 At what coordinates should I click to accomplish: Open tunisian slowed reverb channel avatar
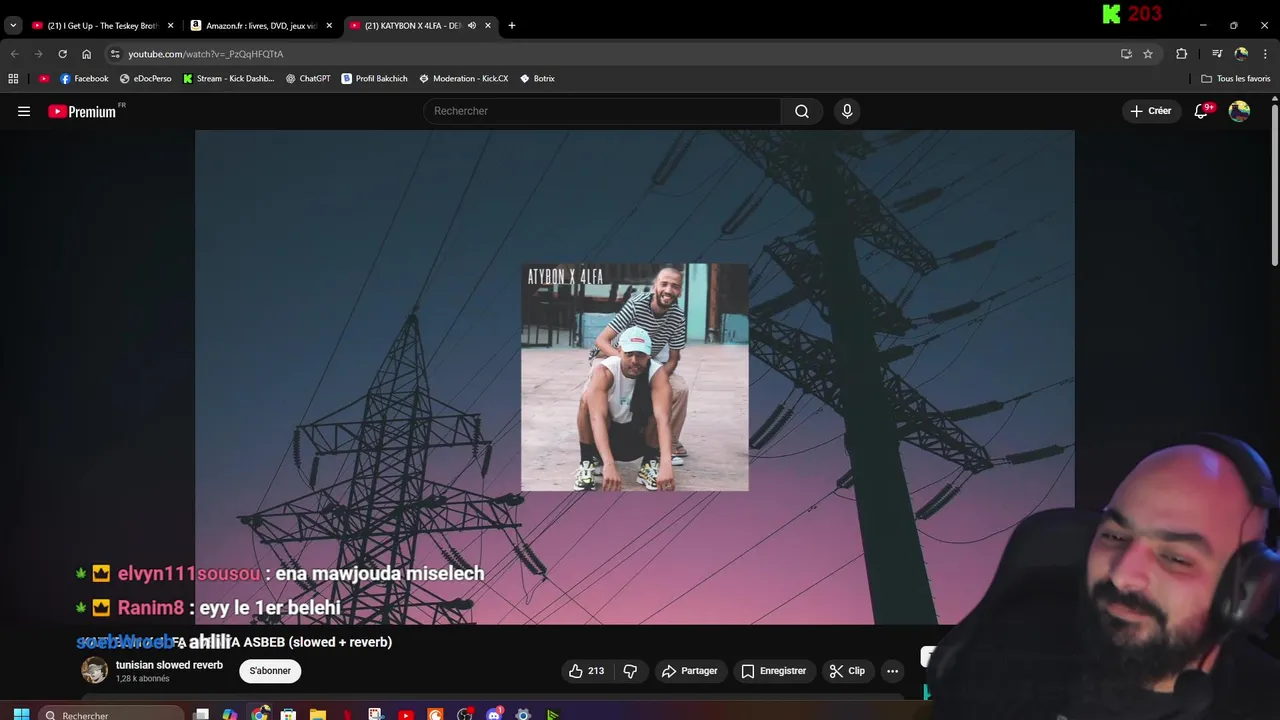click(94, 670)
